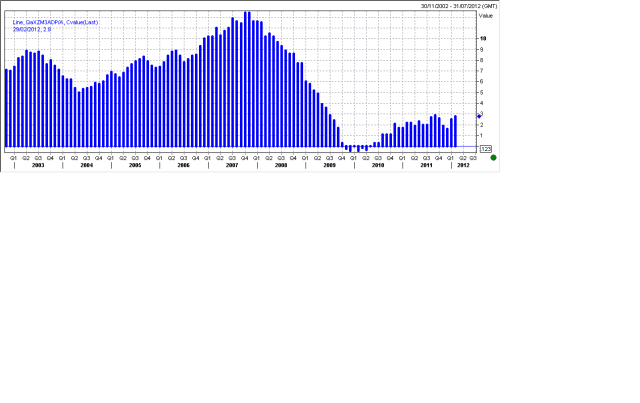
Task: Select the 2012 year label on the timeline
Action: (x=462, y=165)
